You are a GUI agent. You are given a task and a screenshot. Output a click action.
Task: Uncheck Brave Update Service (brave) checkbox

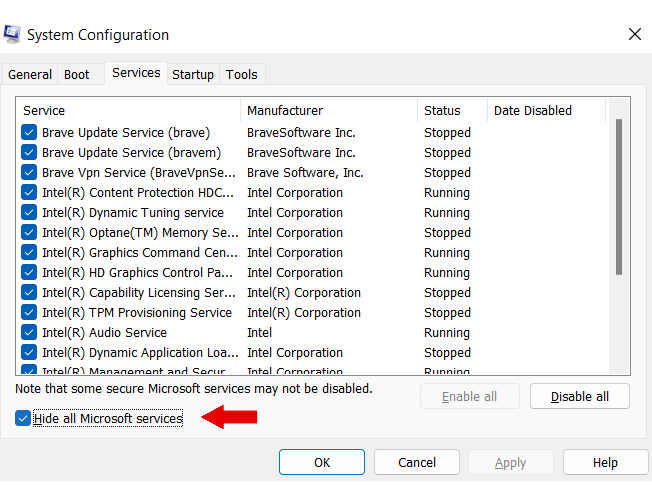[x=29, y=133]
